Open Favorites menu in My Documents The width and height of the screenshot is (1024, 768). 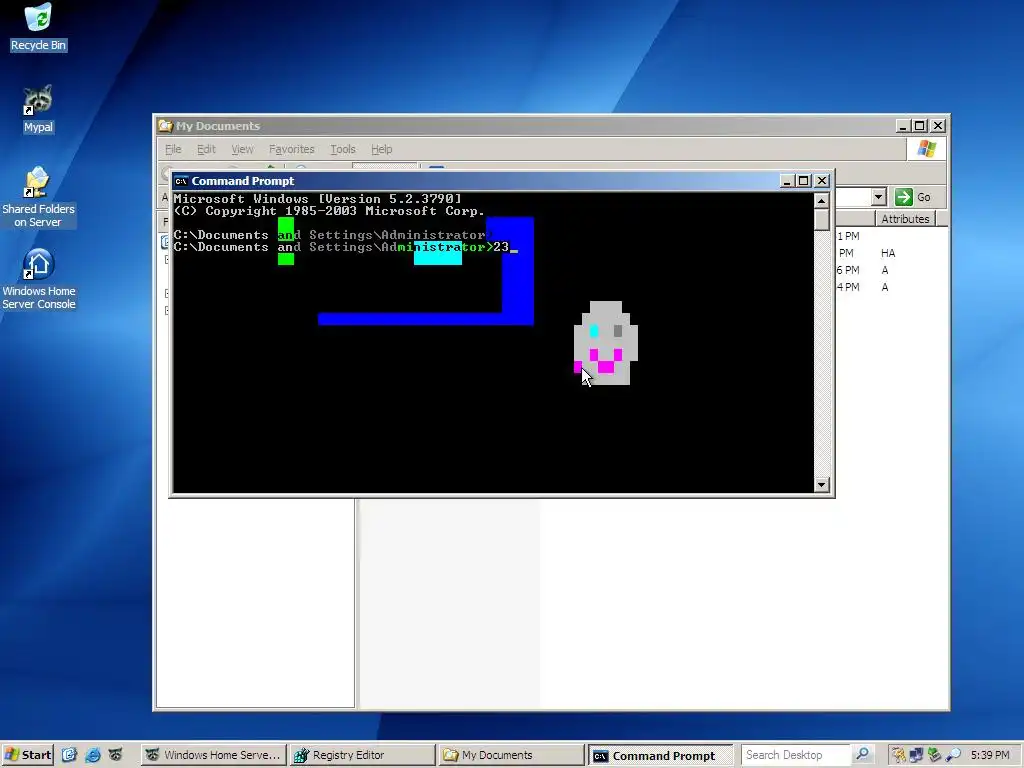291,149
